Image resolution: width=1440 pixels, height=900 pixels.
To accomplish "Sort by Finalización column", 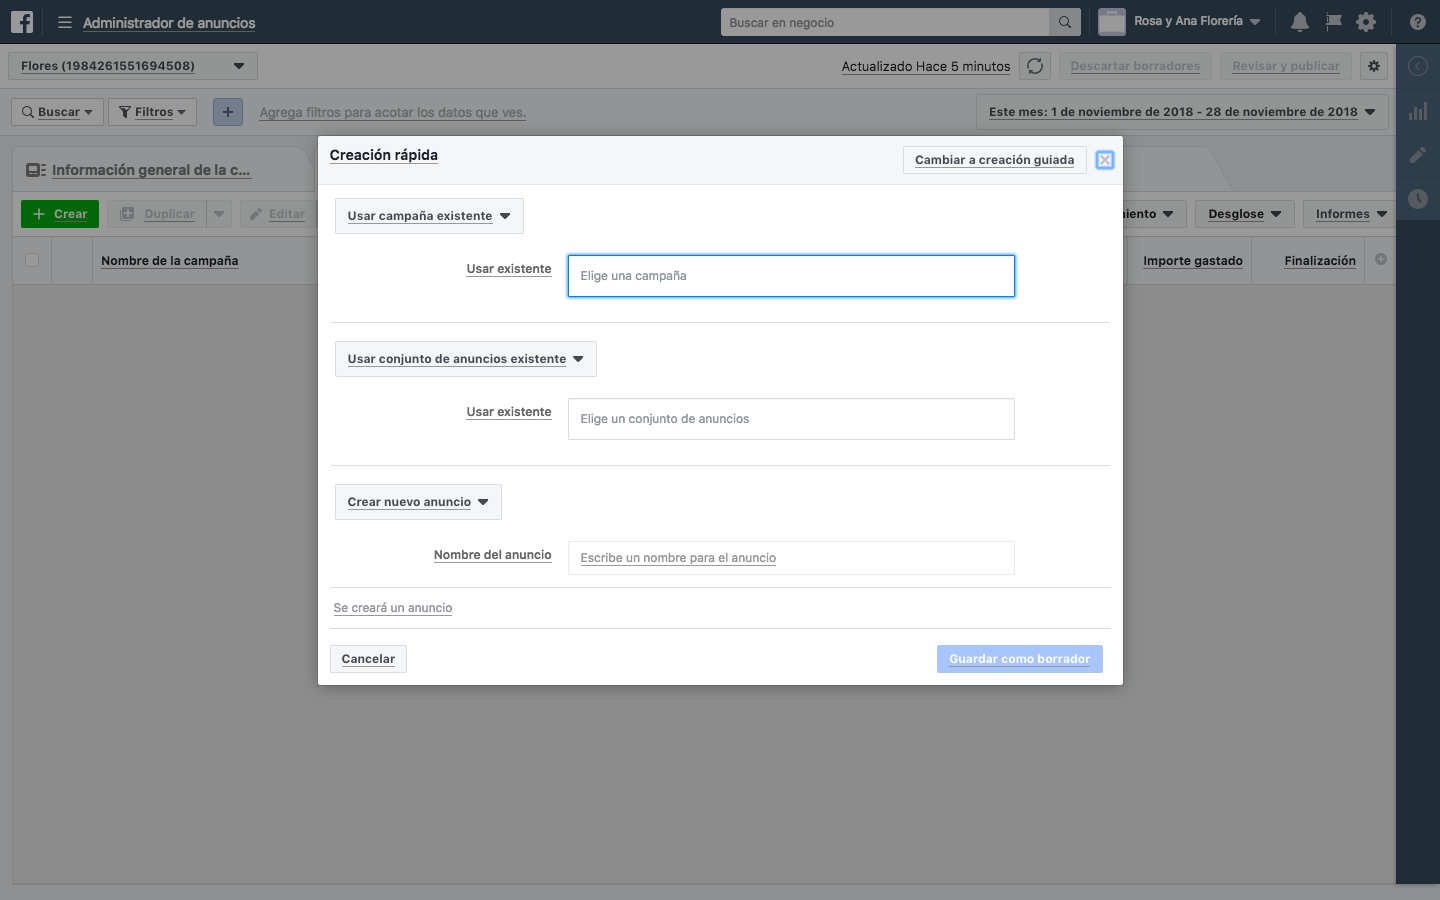I will [x=1320, y=261].
